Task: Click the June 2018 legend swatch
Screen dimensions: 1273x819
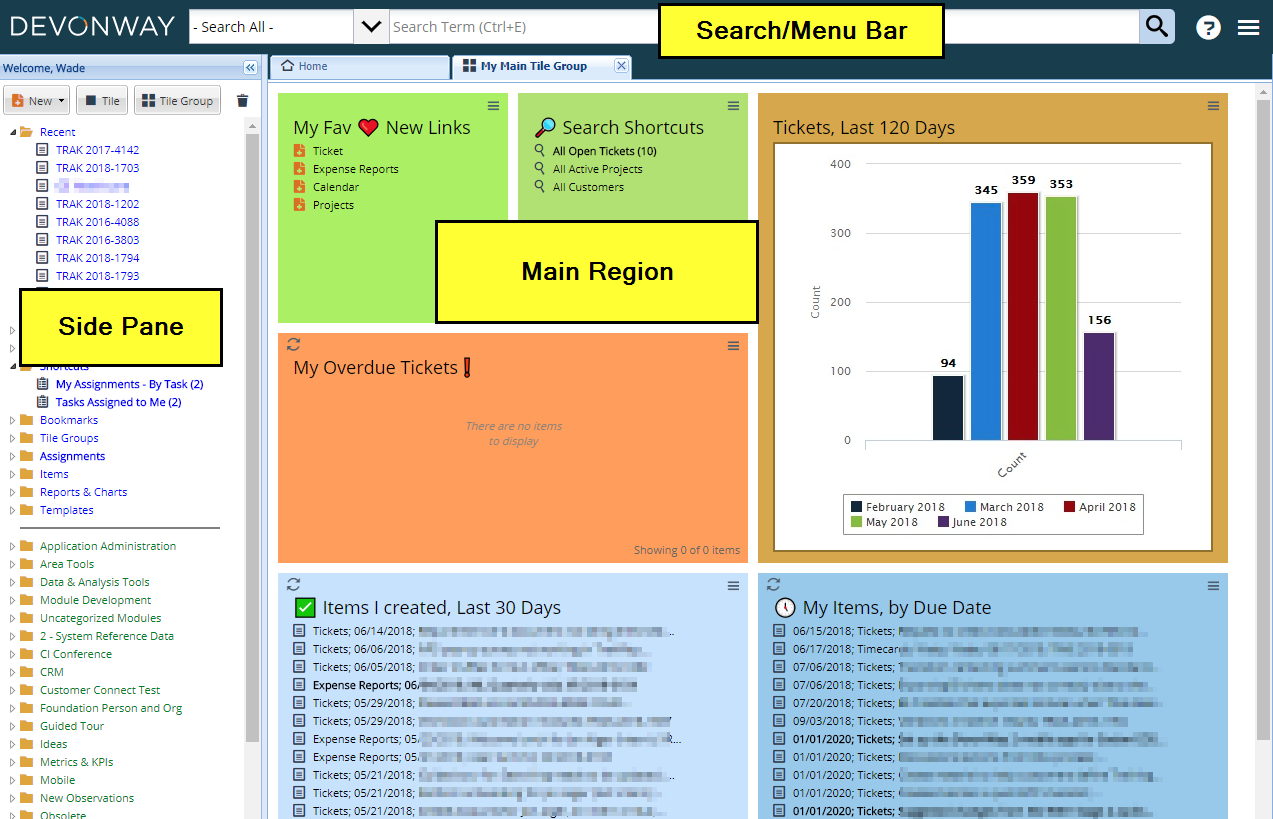Action: pos(943,522)
